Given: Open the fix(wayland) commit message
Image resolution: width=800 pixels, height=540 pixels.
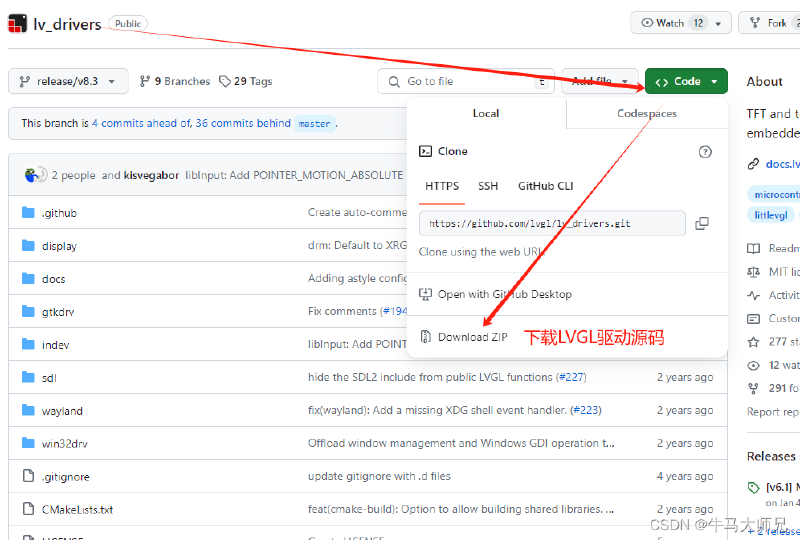Looking at the screenshot, I should coord(437,410).
